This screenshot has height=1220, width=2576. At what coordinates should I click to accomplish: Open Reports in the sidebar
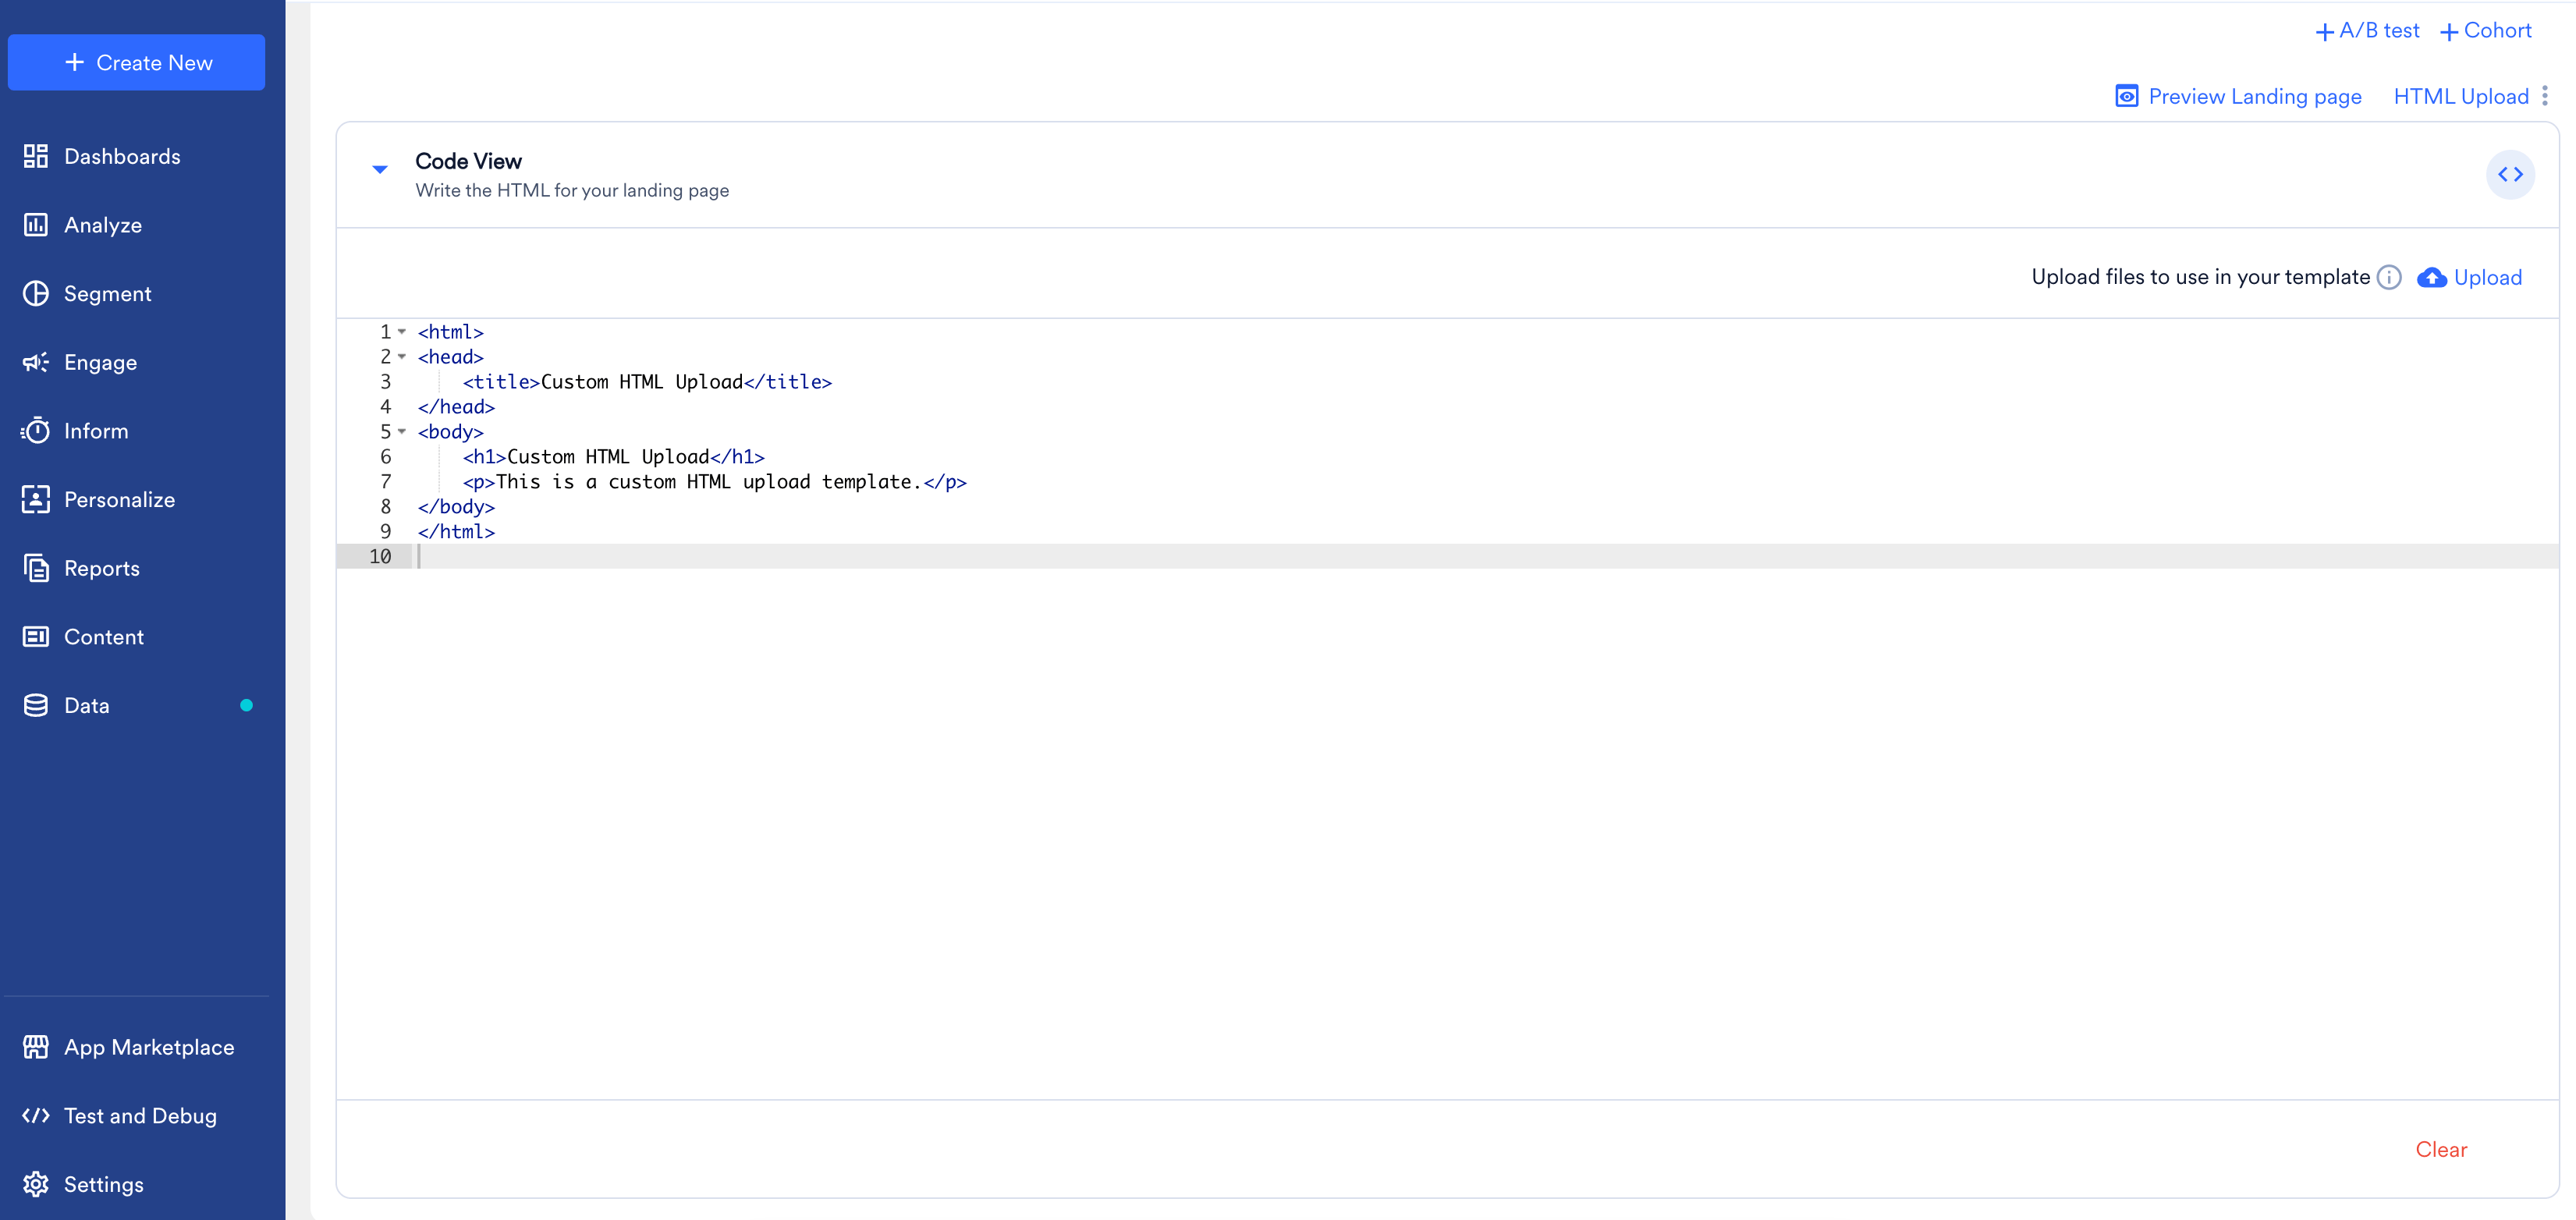click(x=101, y=568)
